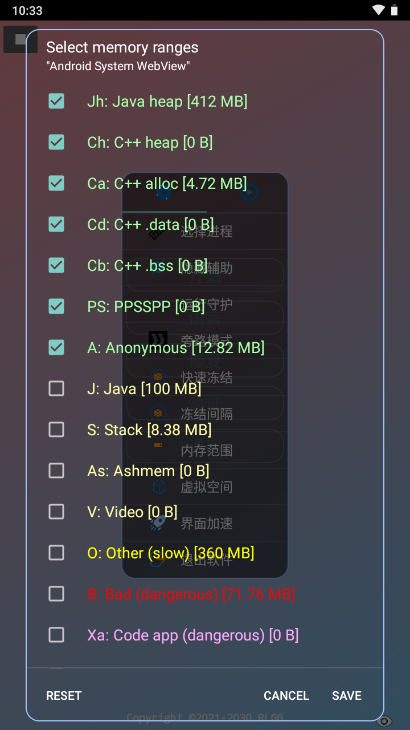Screen dimensions: 410x730
Task: Deselect the A: Anonymous range
Action: pyautogui.click(x=56, y=347)
